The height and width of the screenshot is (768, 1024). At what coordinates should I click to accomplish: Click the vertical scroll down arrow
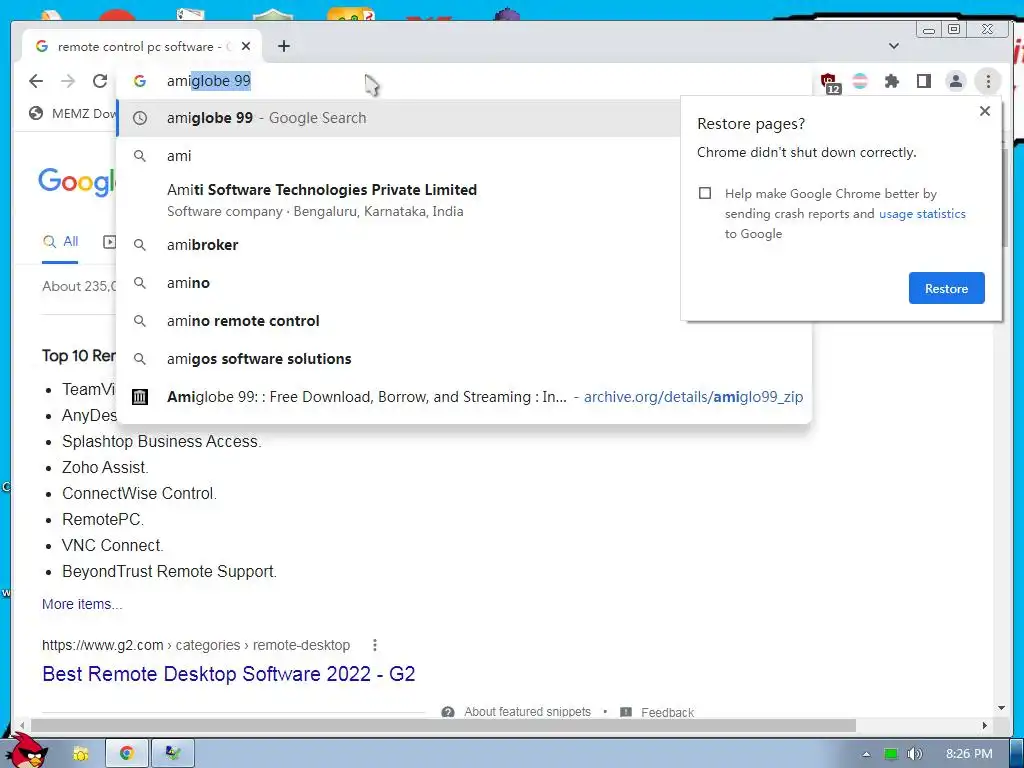[1002, 708]
